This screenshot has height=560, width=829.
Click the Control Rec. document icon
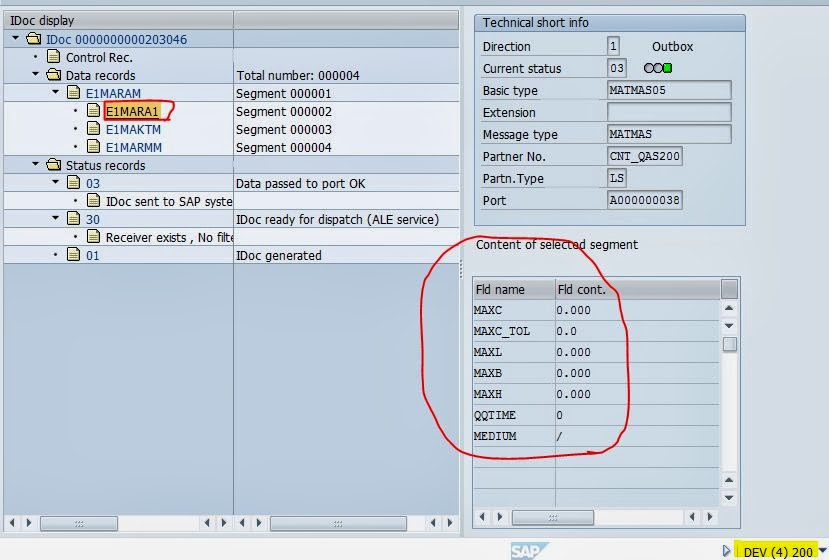click(53, 56)
